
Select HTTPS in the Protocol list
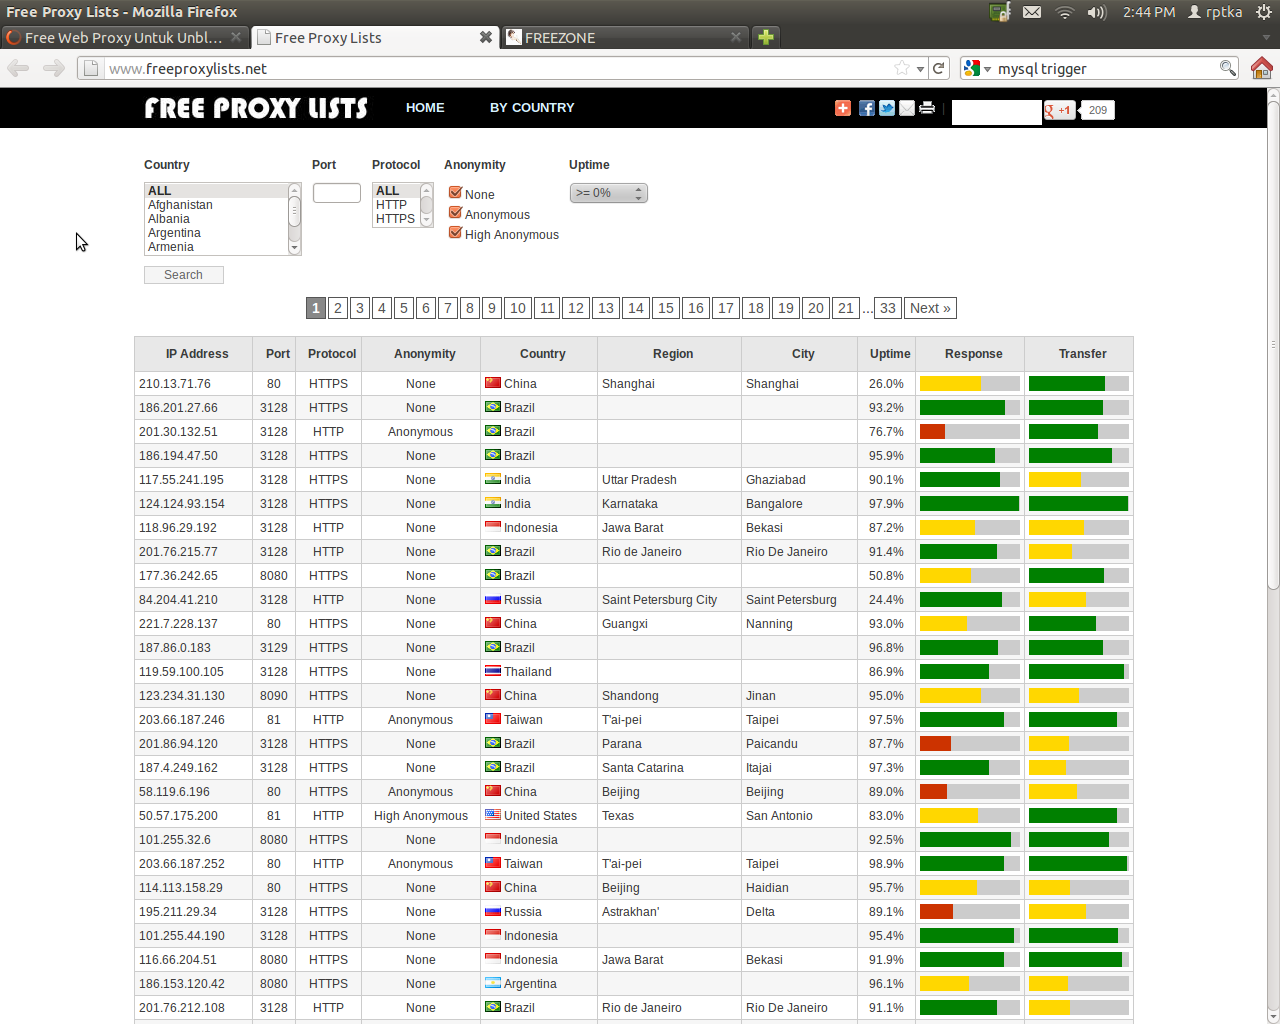pyautogui.click(x=395, y=219)
